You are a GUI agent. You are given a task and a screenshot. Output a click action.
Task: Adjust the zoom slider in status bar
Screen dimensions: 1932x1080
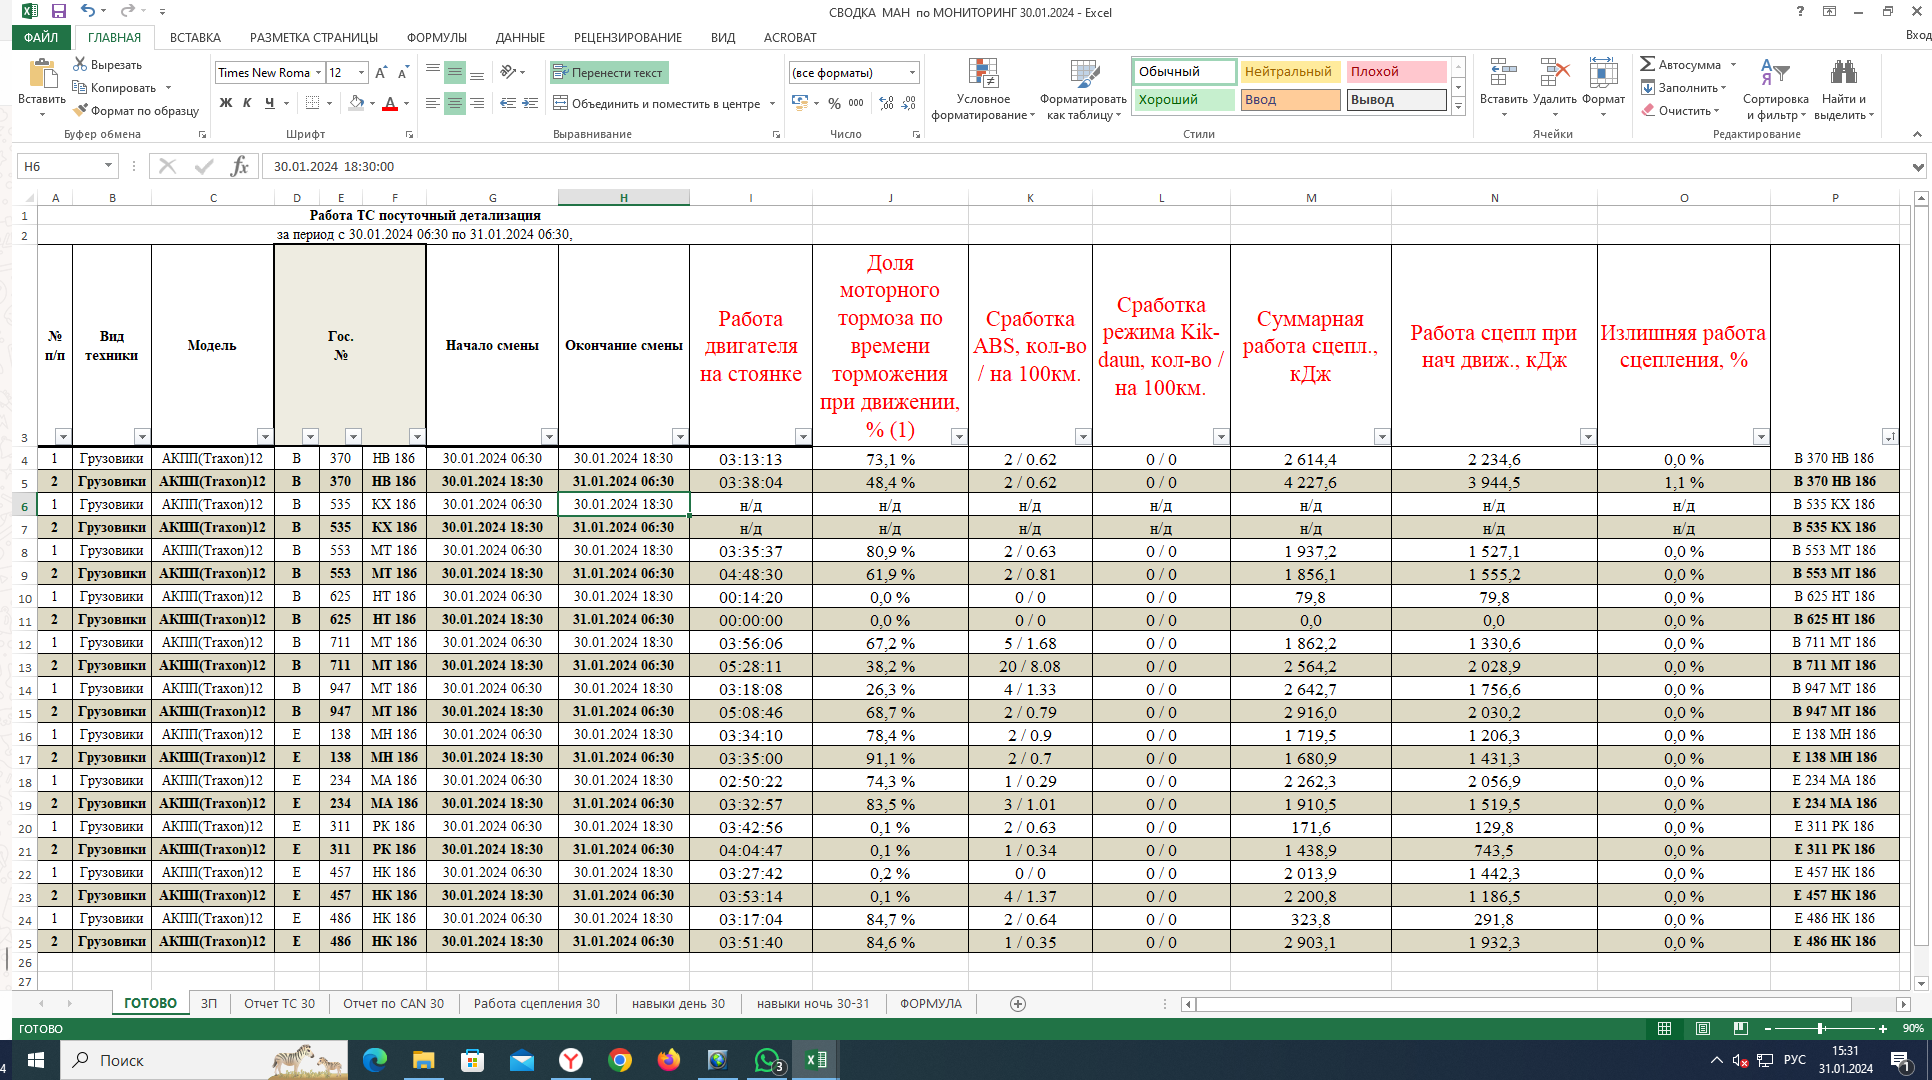point(1821,1028)
